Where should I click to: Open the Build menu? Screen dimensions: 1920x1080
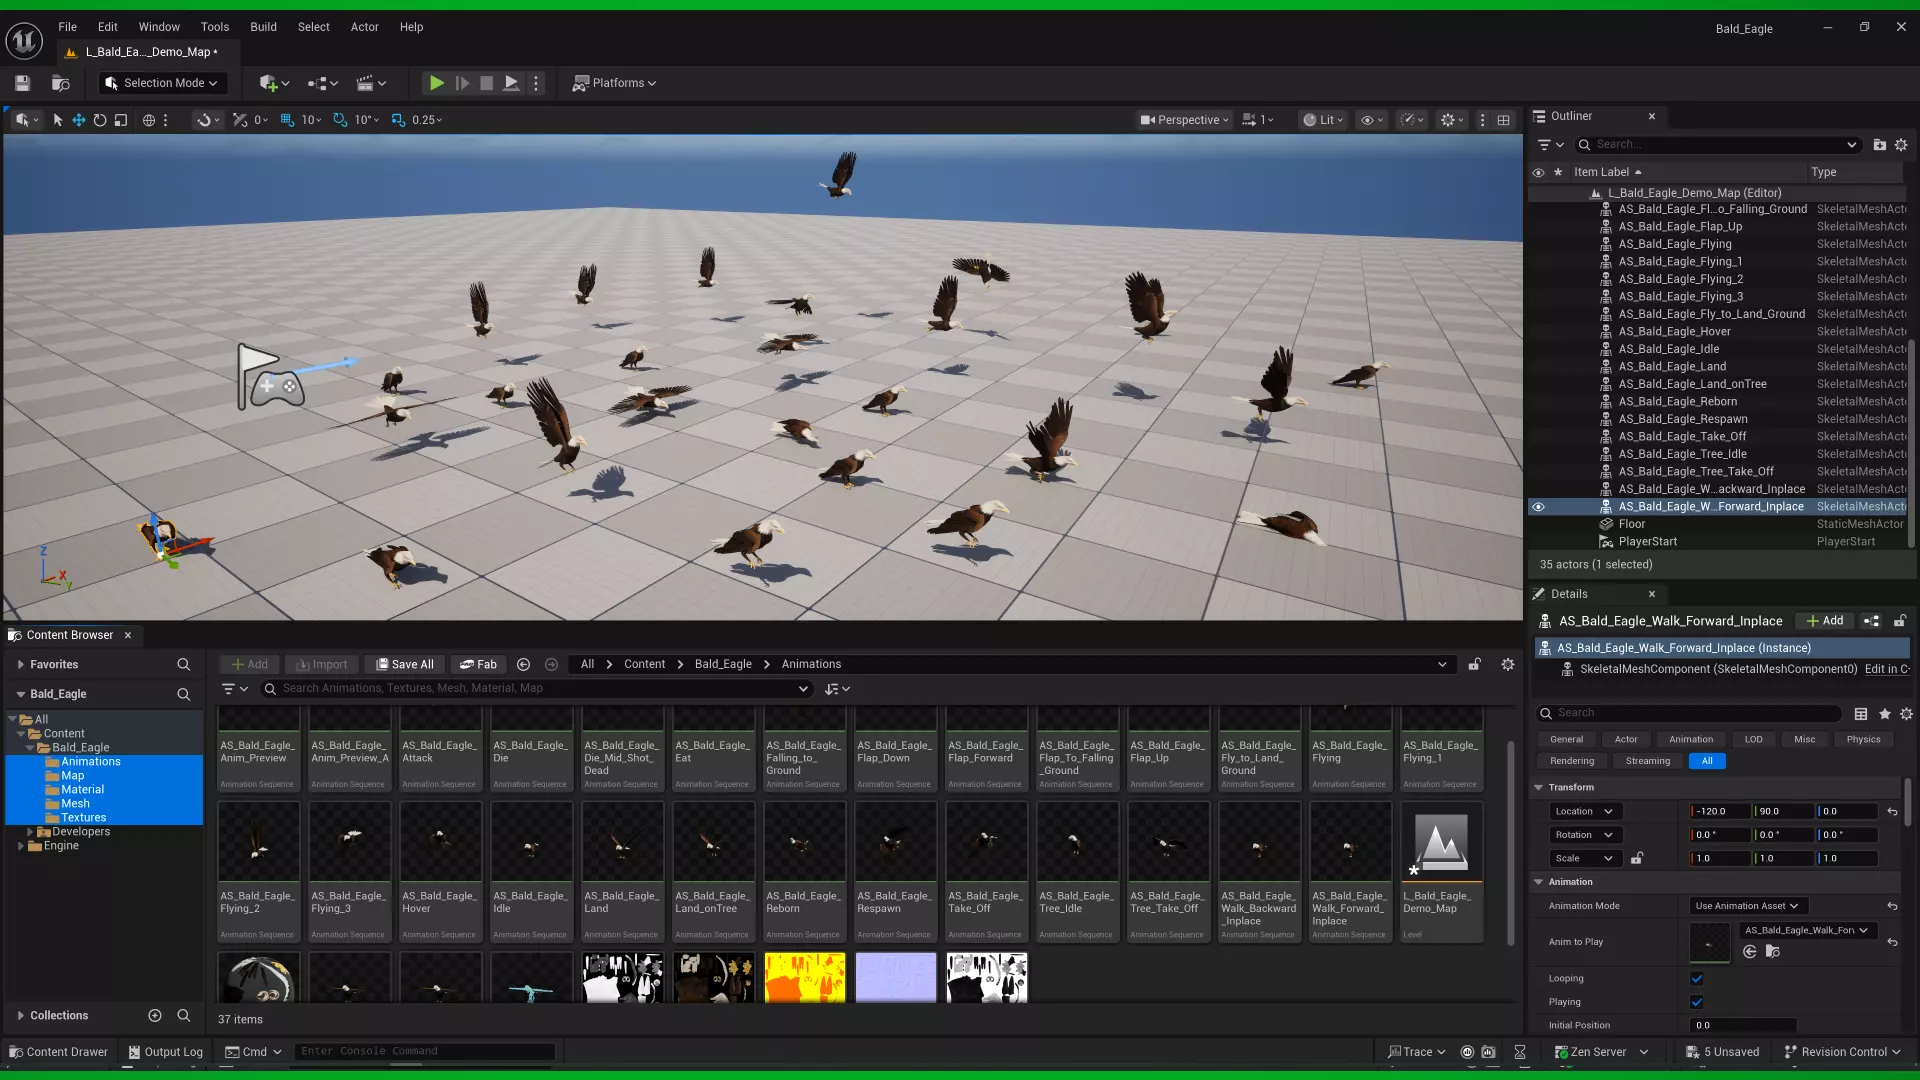pyautogui.click(x=263, y=27)
